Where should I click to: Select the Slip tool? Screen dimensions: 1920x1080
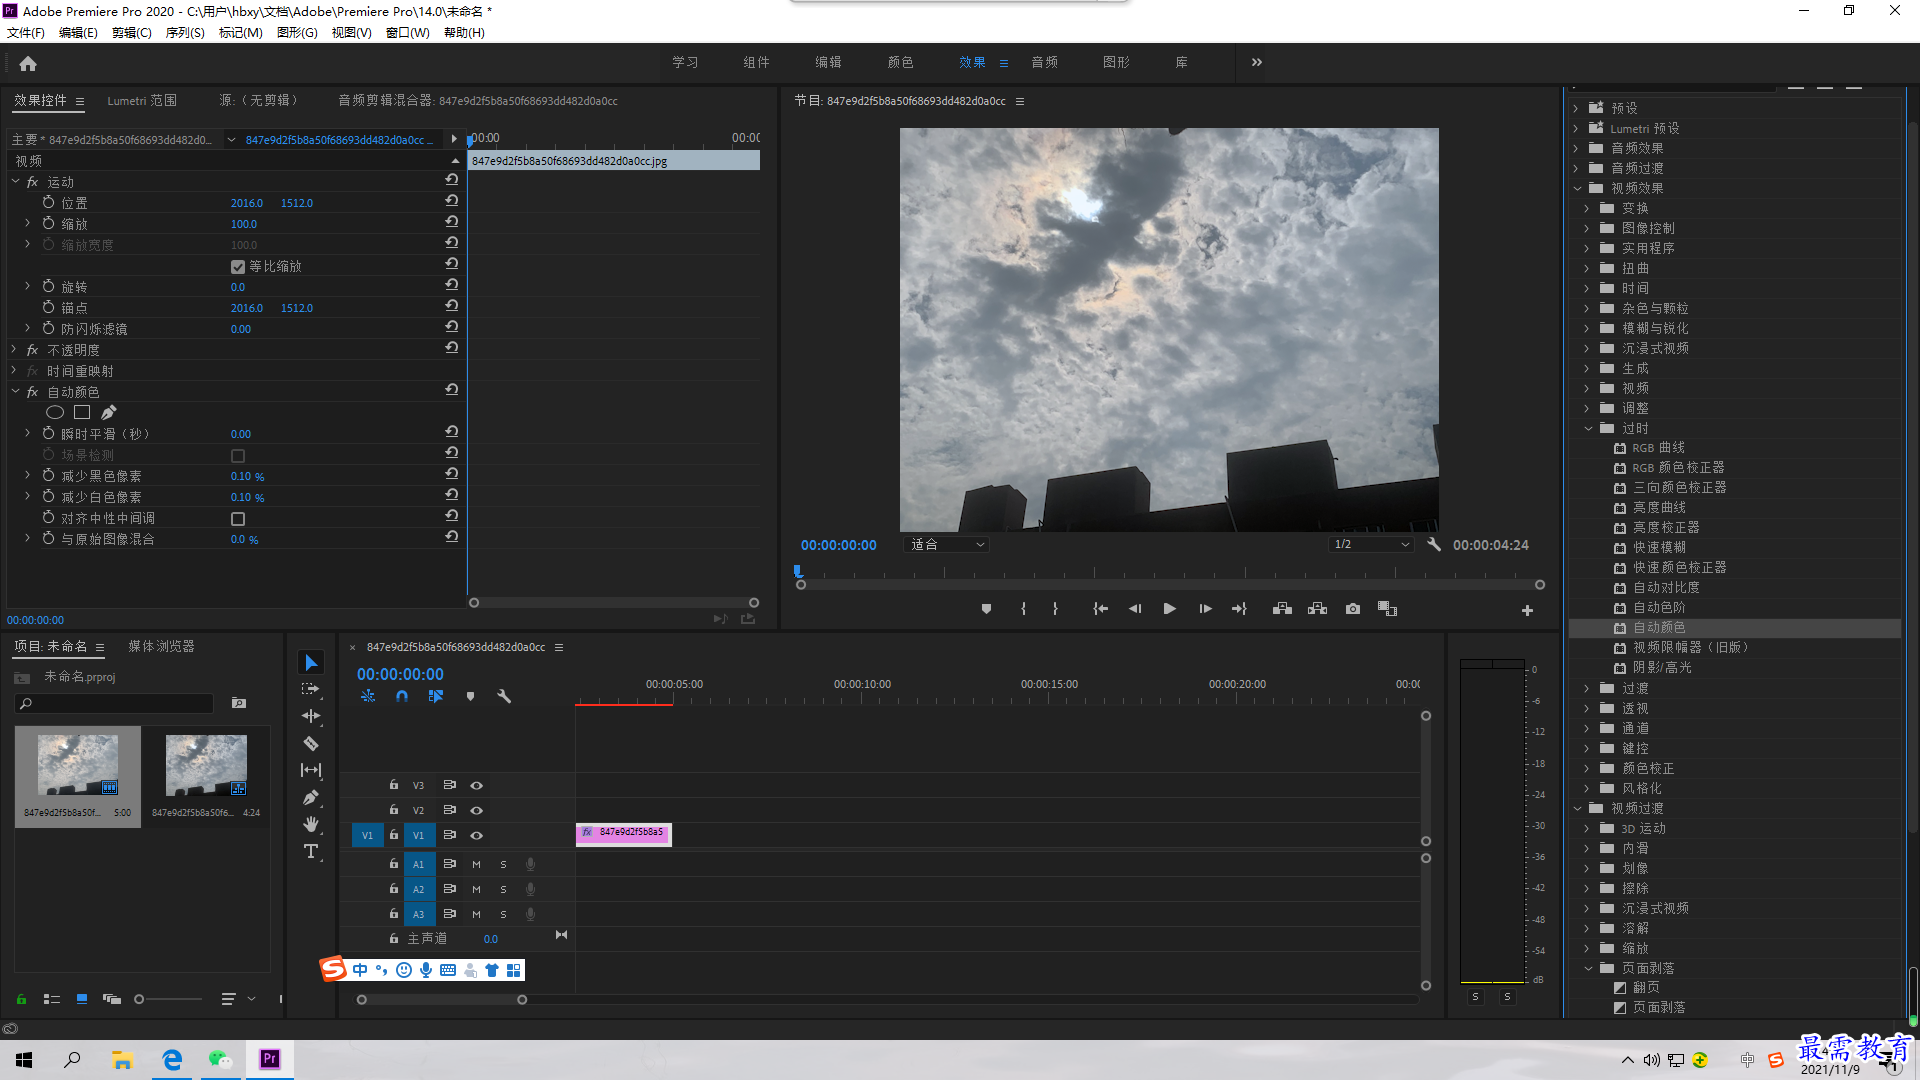coord(311,770)
